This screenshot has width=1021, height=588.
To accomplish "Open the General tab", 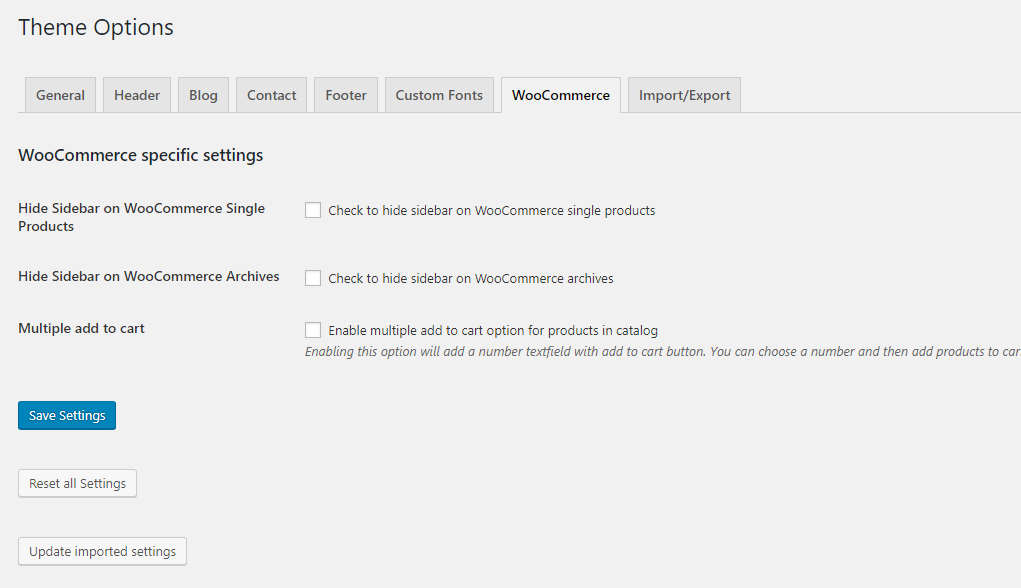I will (x=60, y=95).
